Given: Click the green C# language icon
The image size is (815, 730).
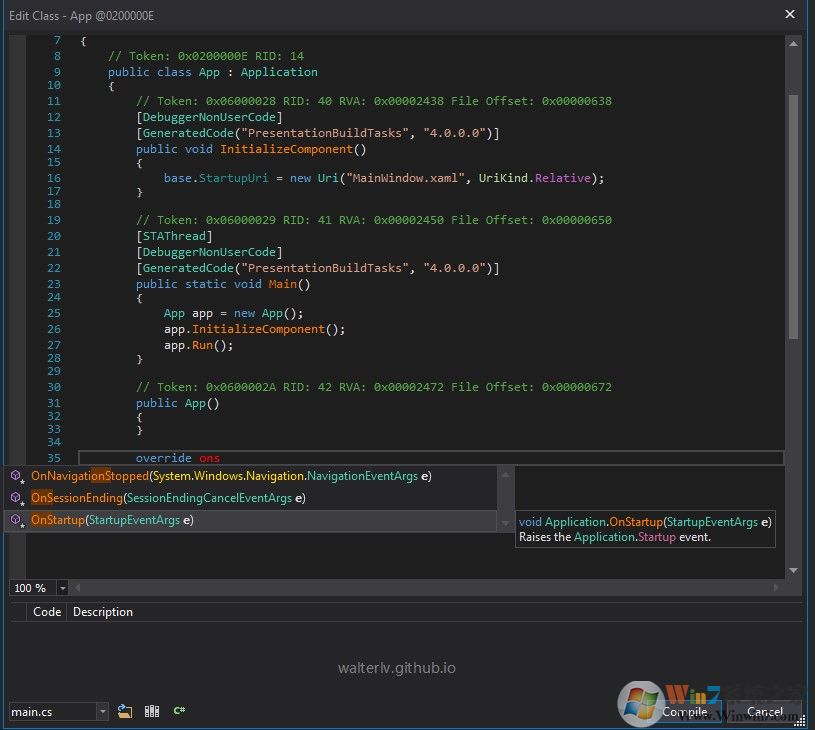Looking at the screenshot, I should [179, 711].
